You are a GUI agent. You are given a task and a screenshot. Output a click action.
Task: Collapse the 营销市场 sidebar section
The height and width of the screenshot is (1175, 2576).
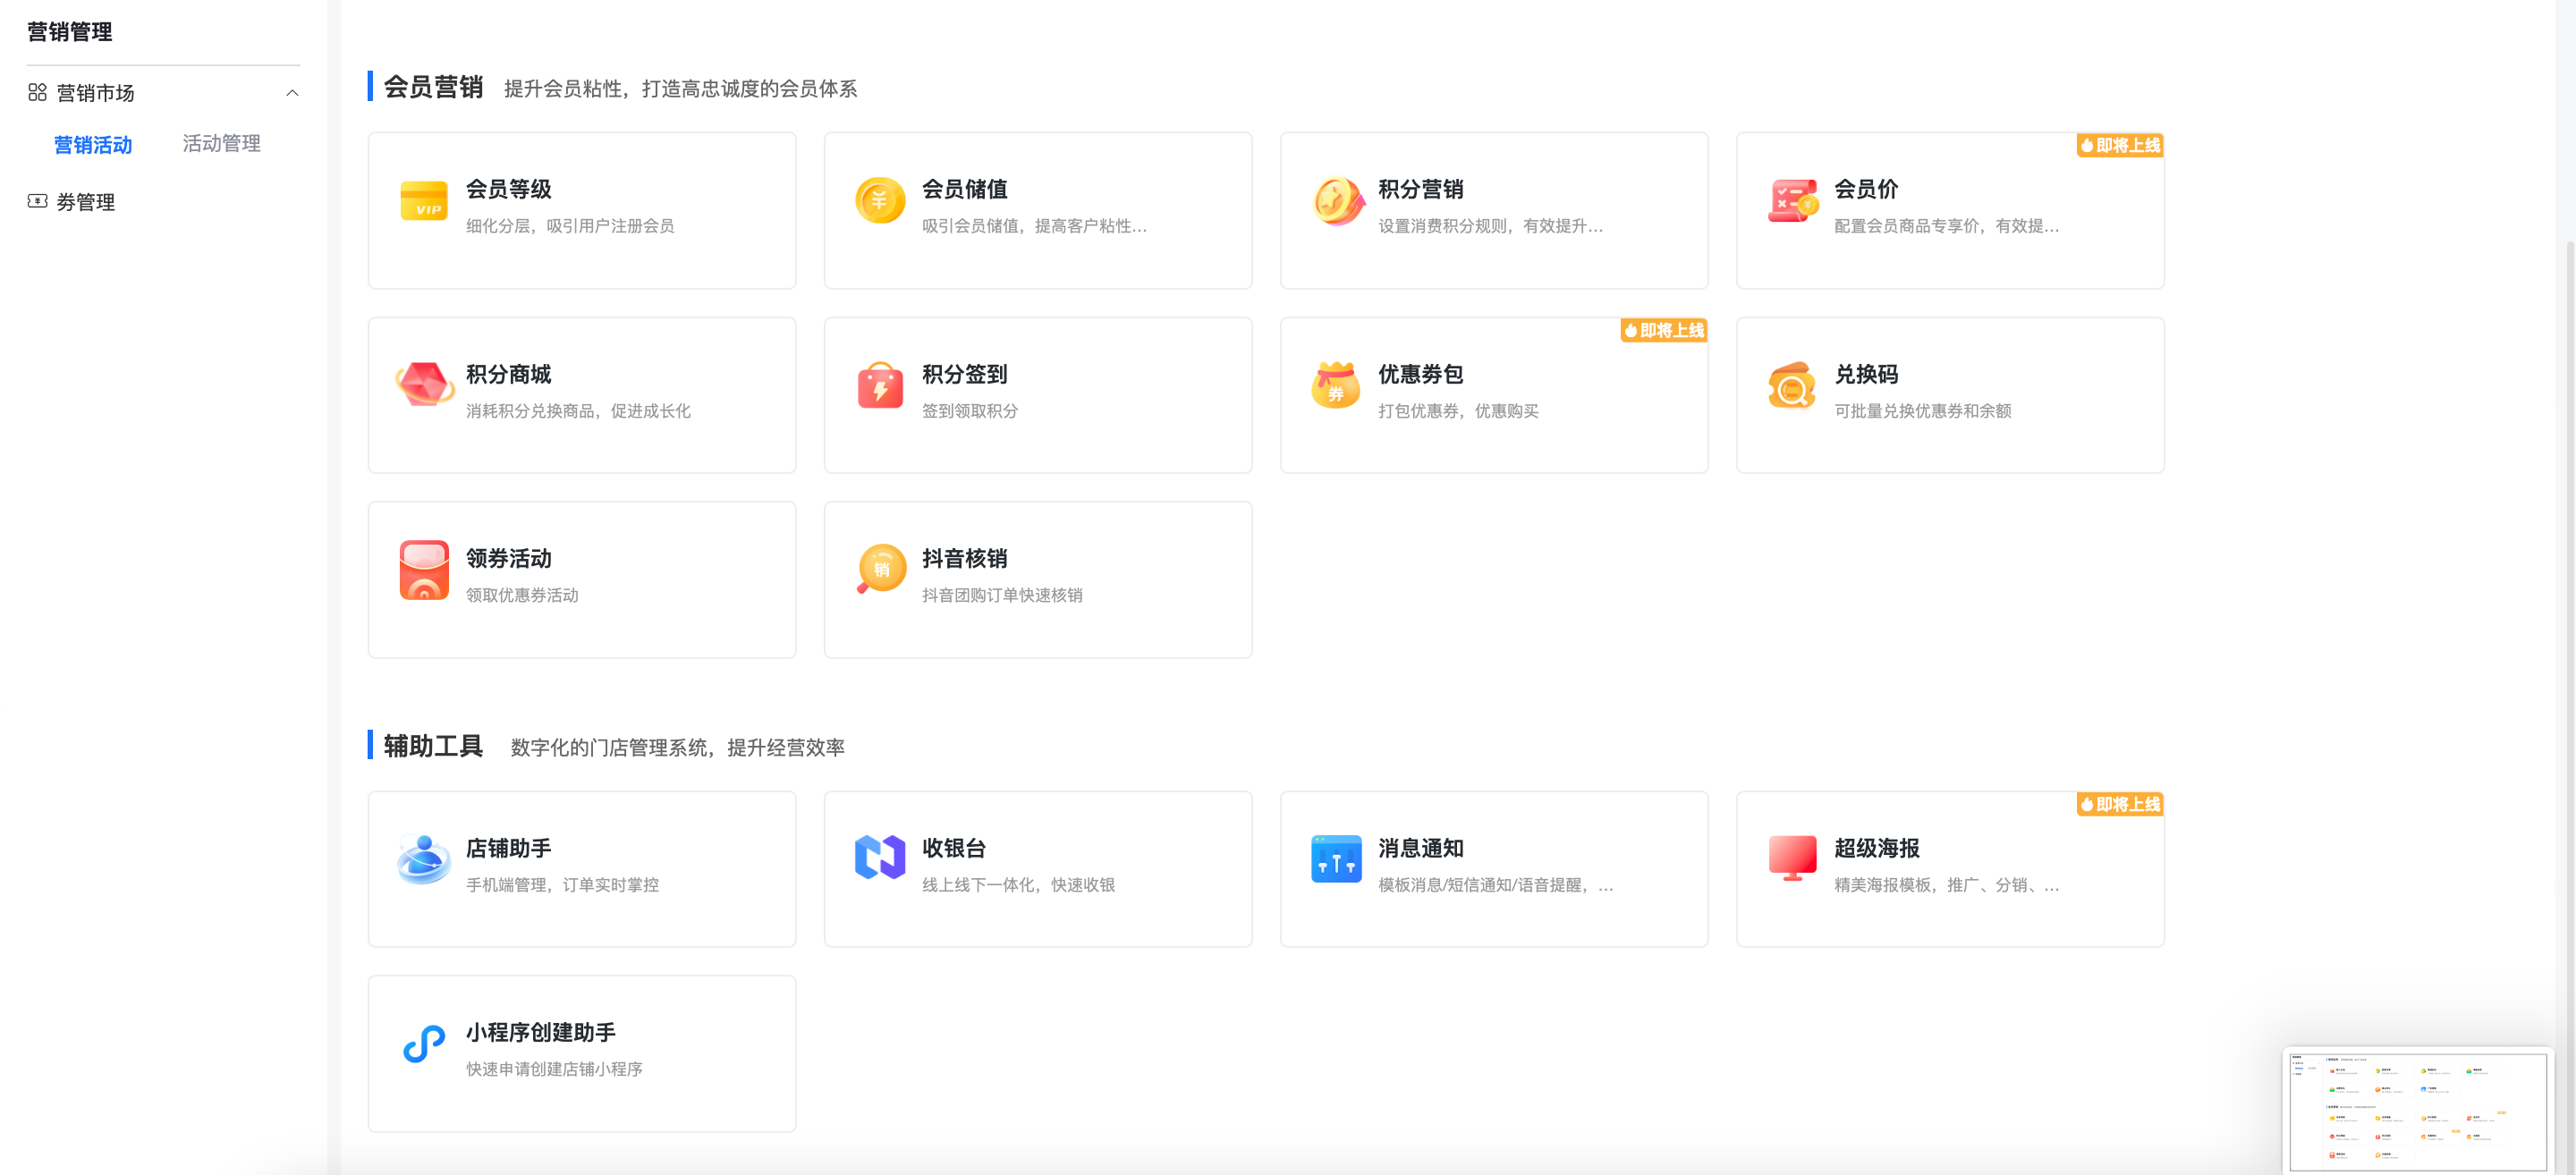point(292,93)
